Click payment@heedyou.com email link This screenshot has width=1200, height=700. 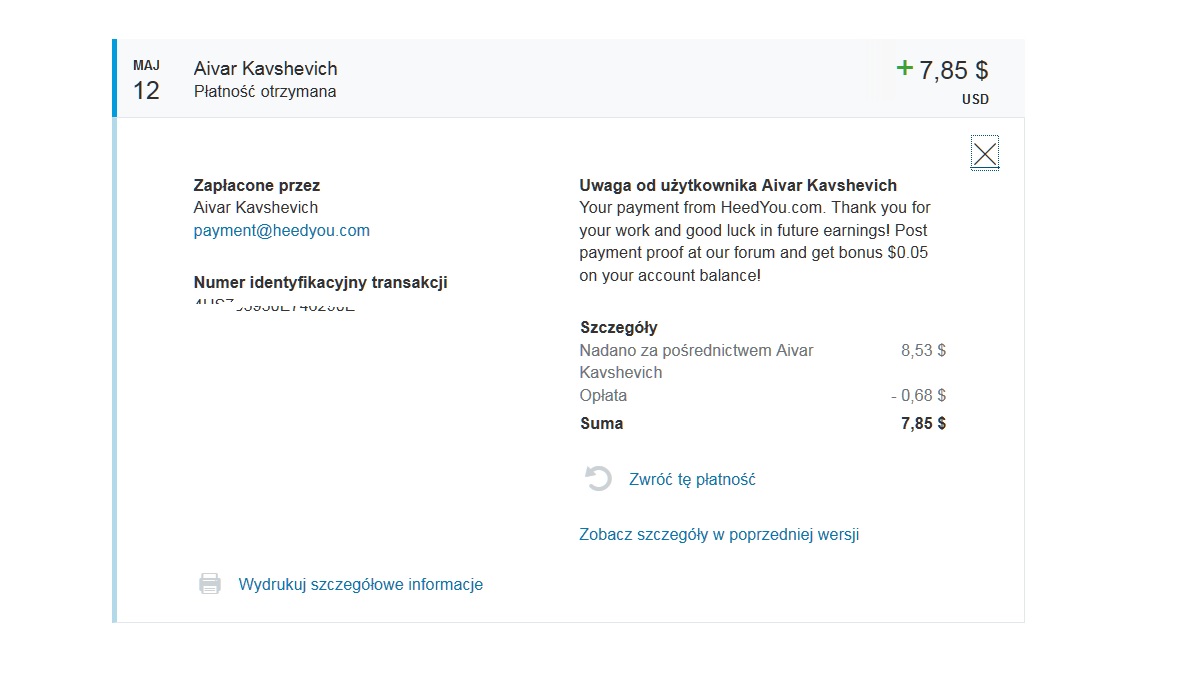tap(281, 230)
